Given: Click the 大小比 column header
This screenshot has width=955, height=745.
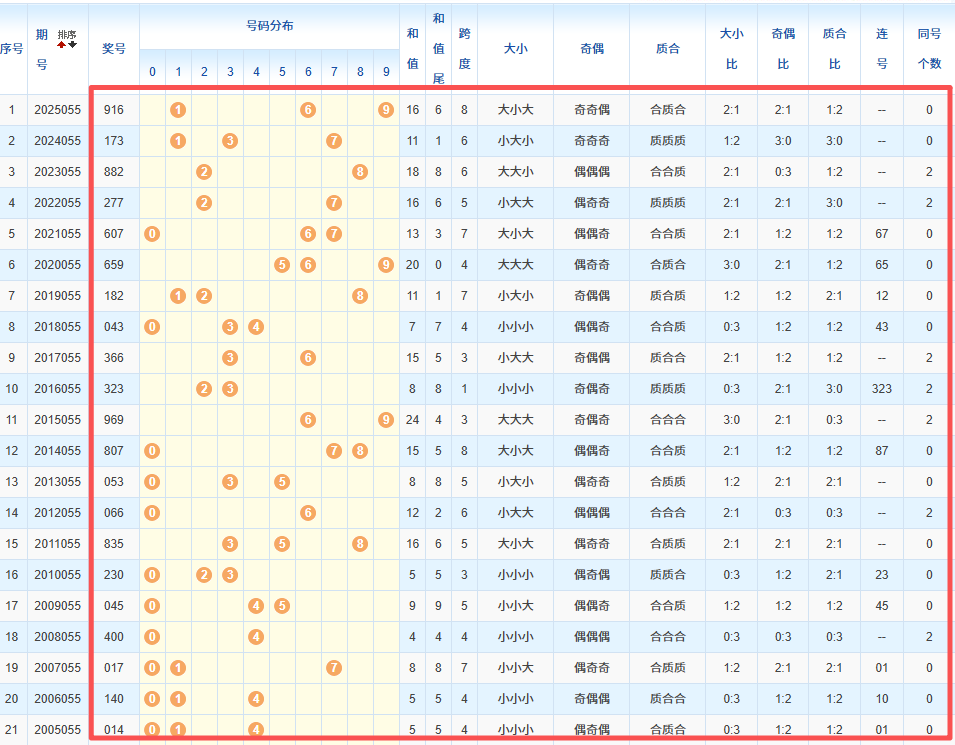Looking at the screenshot, I should click(731, 49).
